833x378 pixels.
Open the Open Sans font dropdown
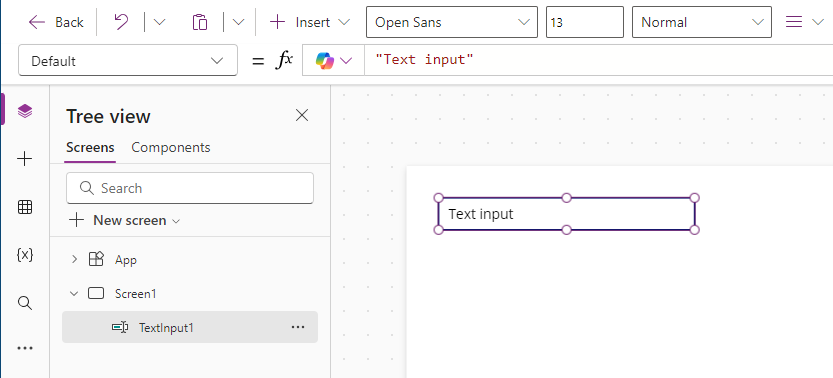452,22
